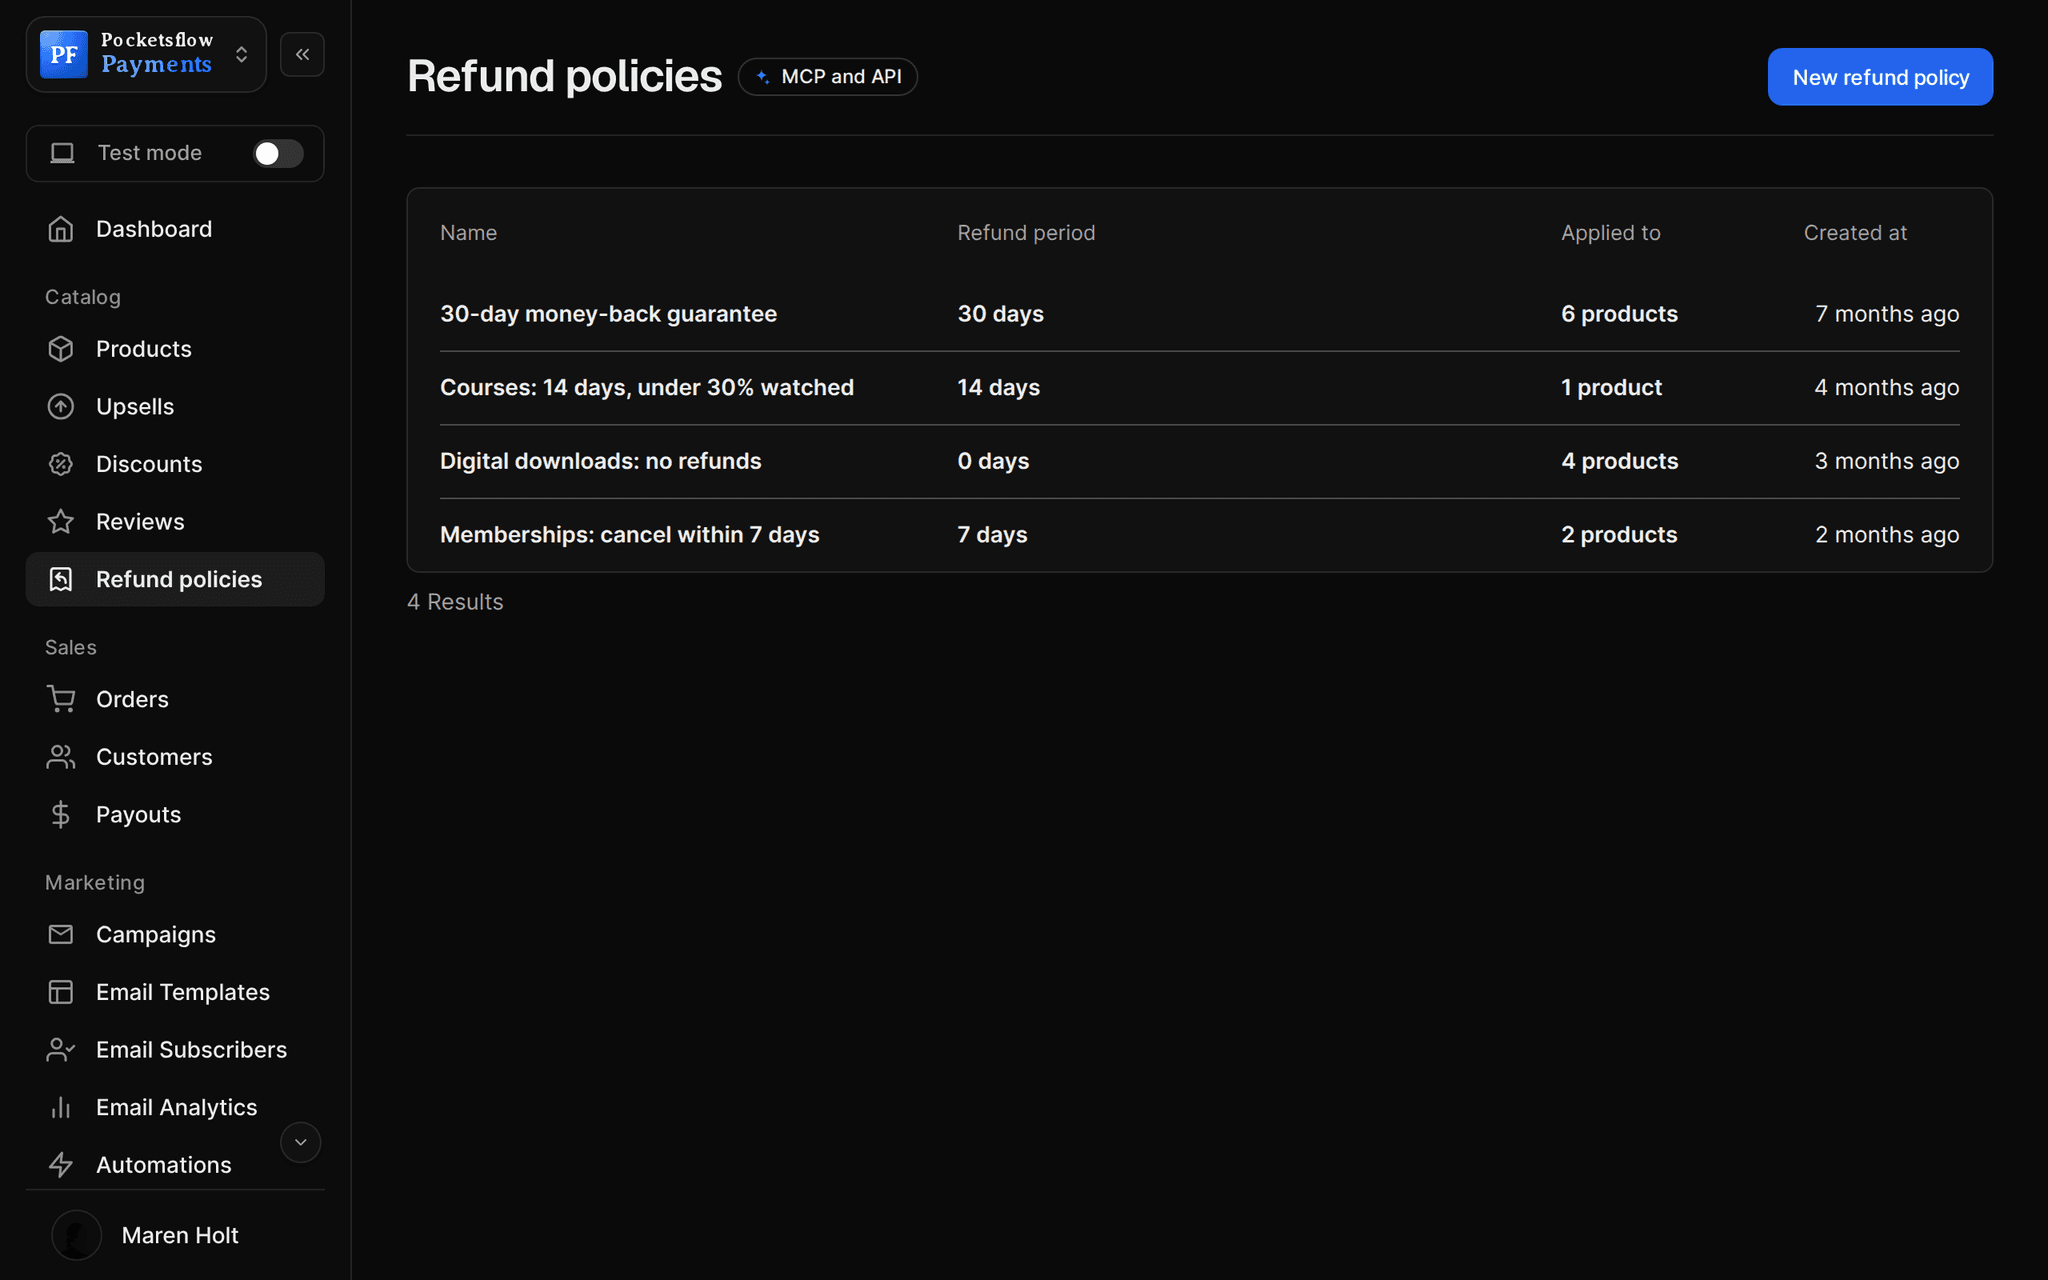Click the 6 products cell
The image size is (2048, 1280).
pos(1619,314)
